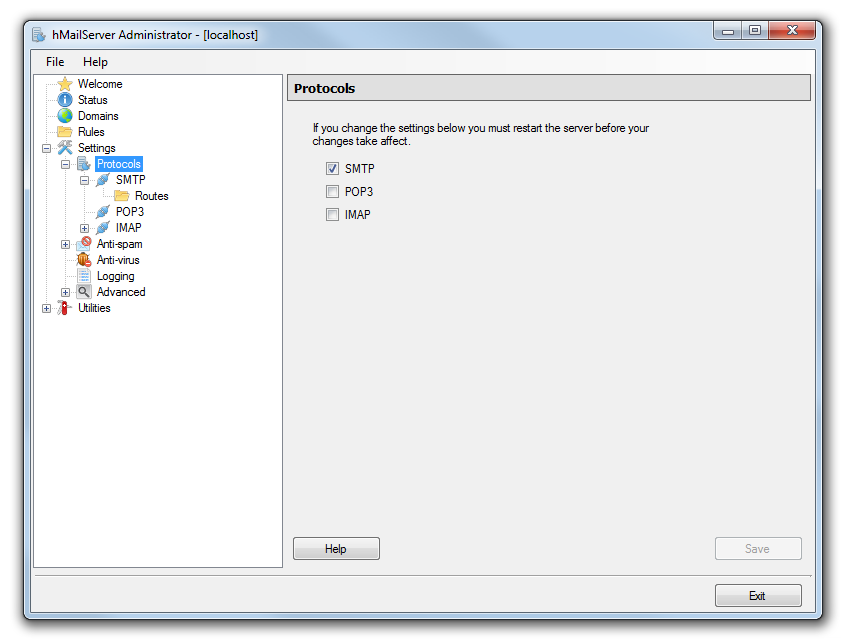The width and height of the screenshot is (850, 644).
Task: Uncheck the SMTP protocol checkbox
Action: click(332, 169)
